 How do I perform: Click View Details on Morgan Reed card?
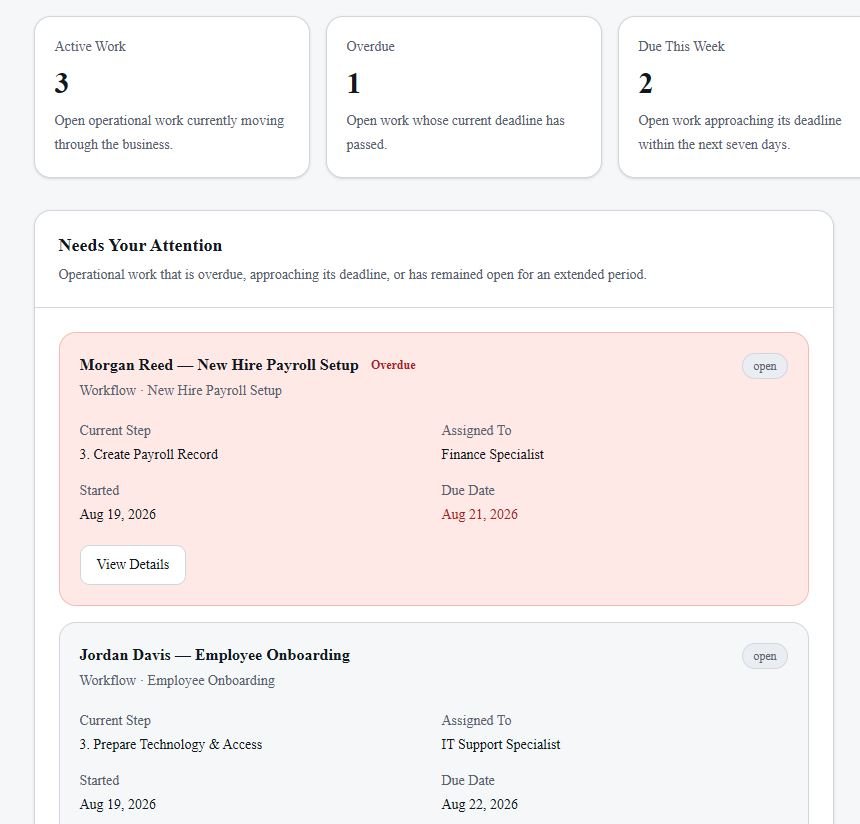tap(133, 565)
